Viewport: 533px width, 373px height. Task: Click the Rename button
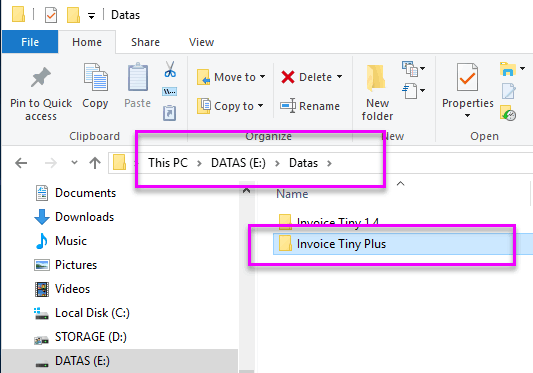click(x=310, y=106)
